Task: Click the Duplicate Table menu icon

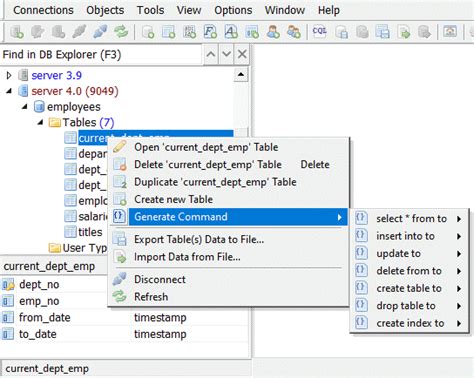Action: pyautogui.click(x=120, y=182)
